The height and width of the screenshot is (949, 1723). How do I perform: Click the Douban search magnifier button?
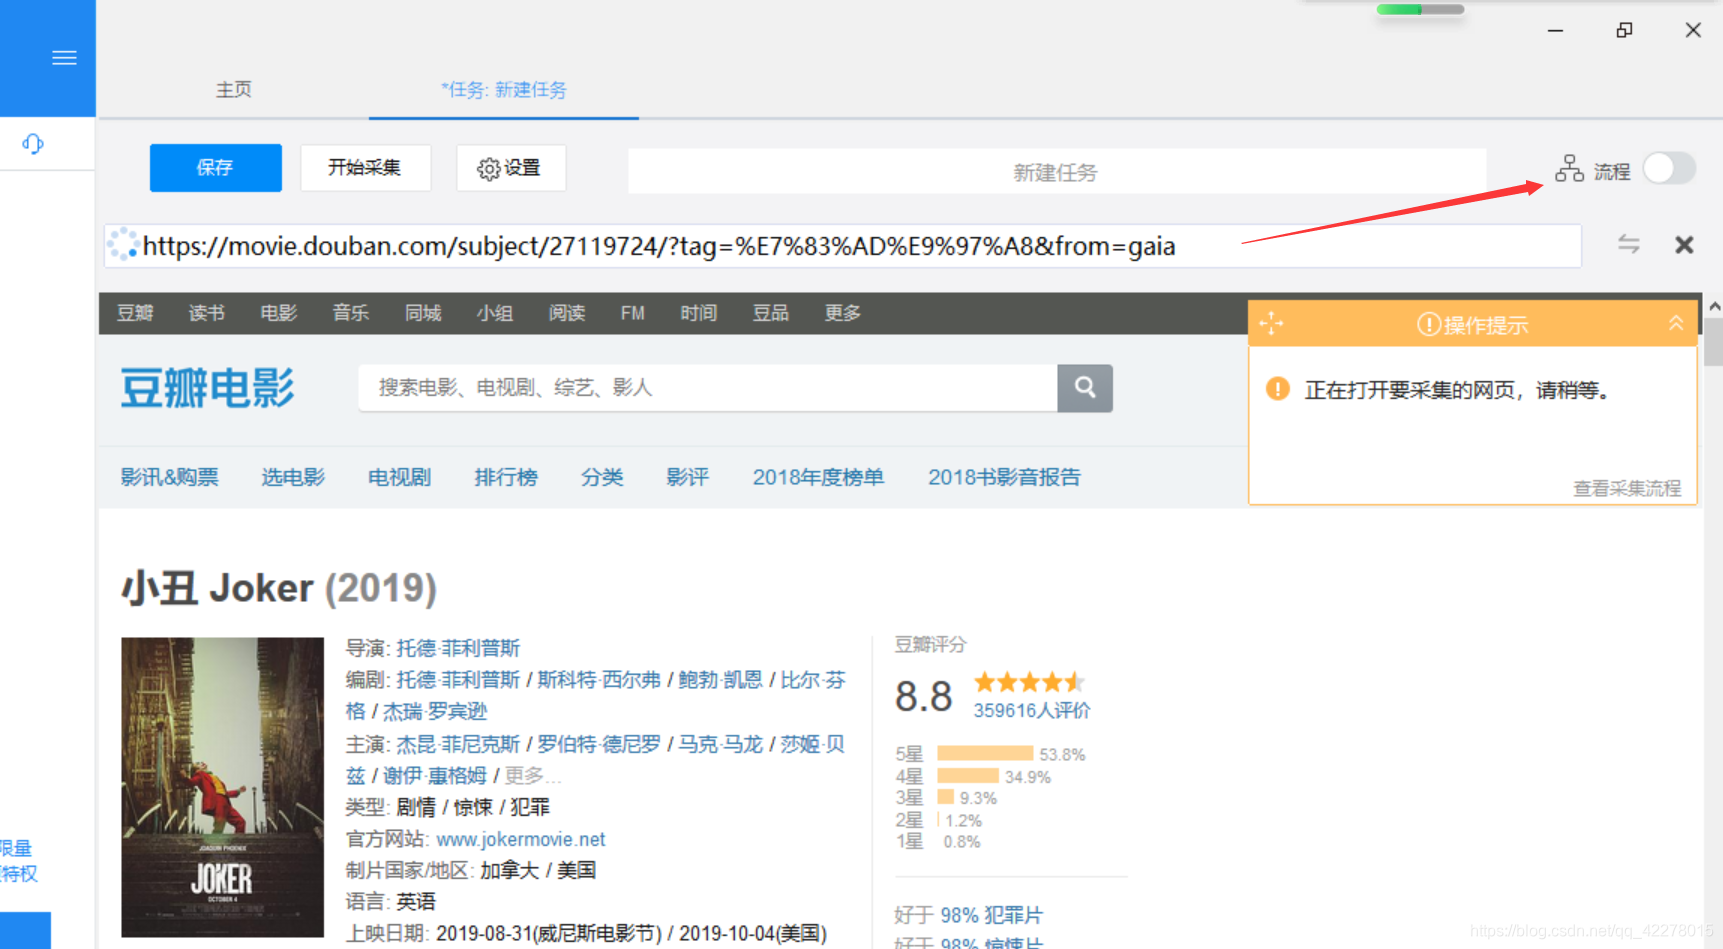[x=1085, y=388]
